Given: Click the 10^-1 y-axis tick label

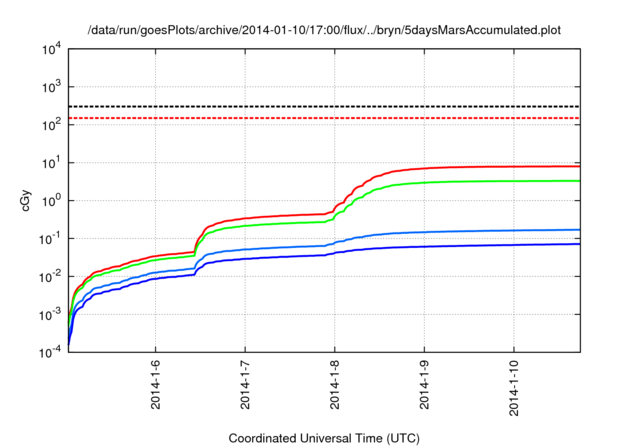Looking at the screenshot, I should [51, 238].
